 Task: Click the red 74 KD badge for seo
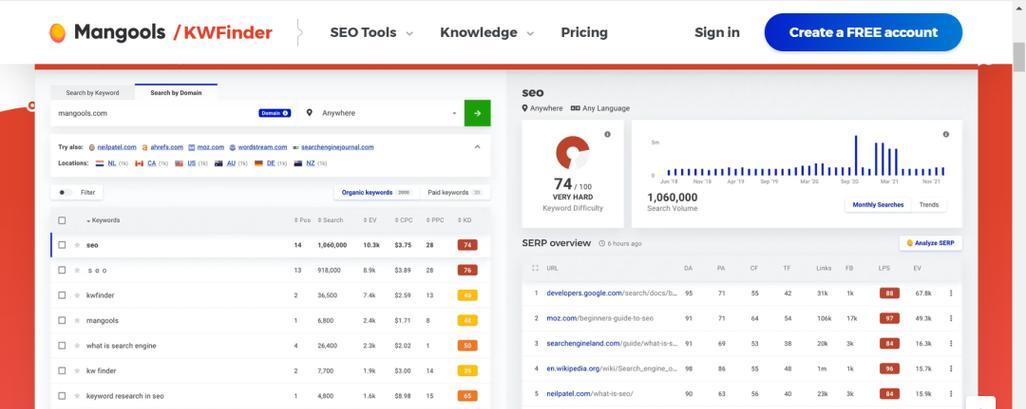(x=467, y=245)
